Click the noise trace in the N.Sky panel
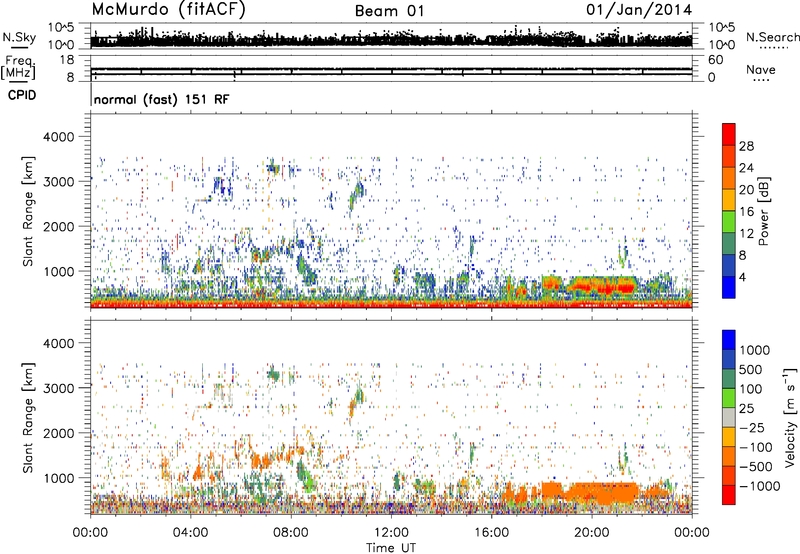800x554 pixels. click(391, 40)
